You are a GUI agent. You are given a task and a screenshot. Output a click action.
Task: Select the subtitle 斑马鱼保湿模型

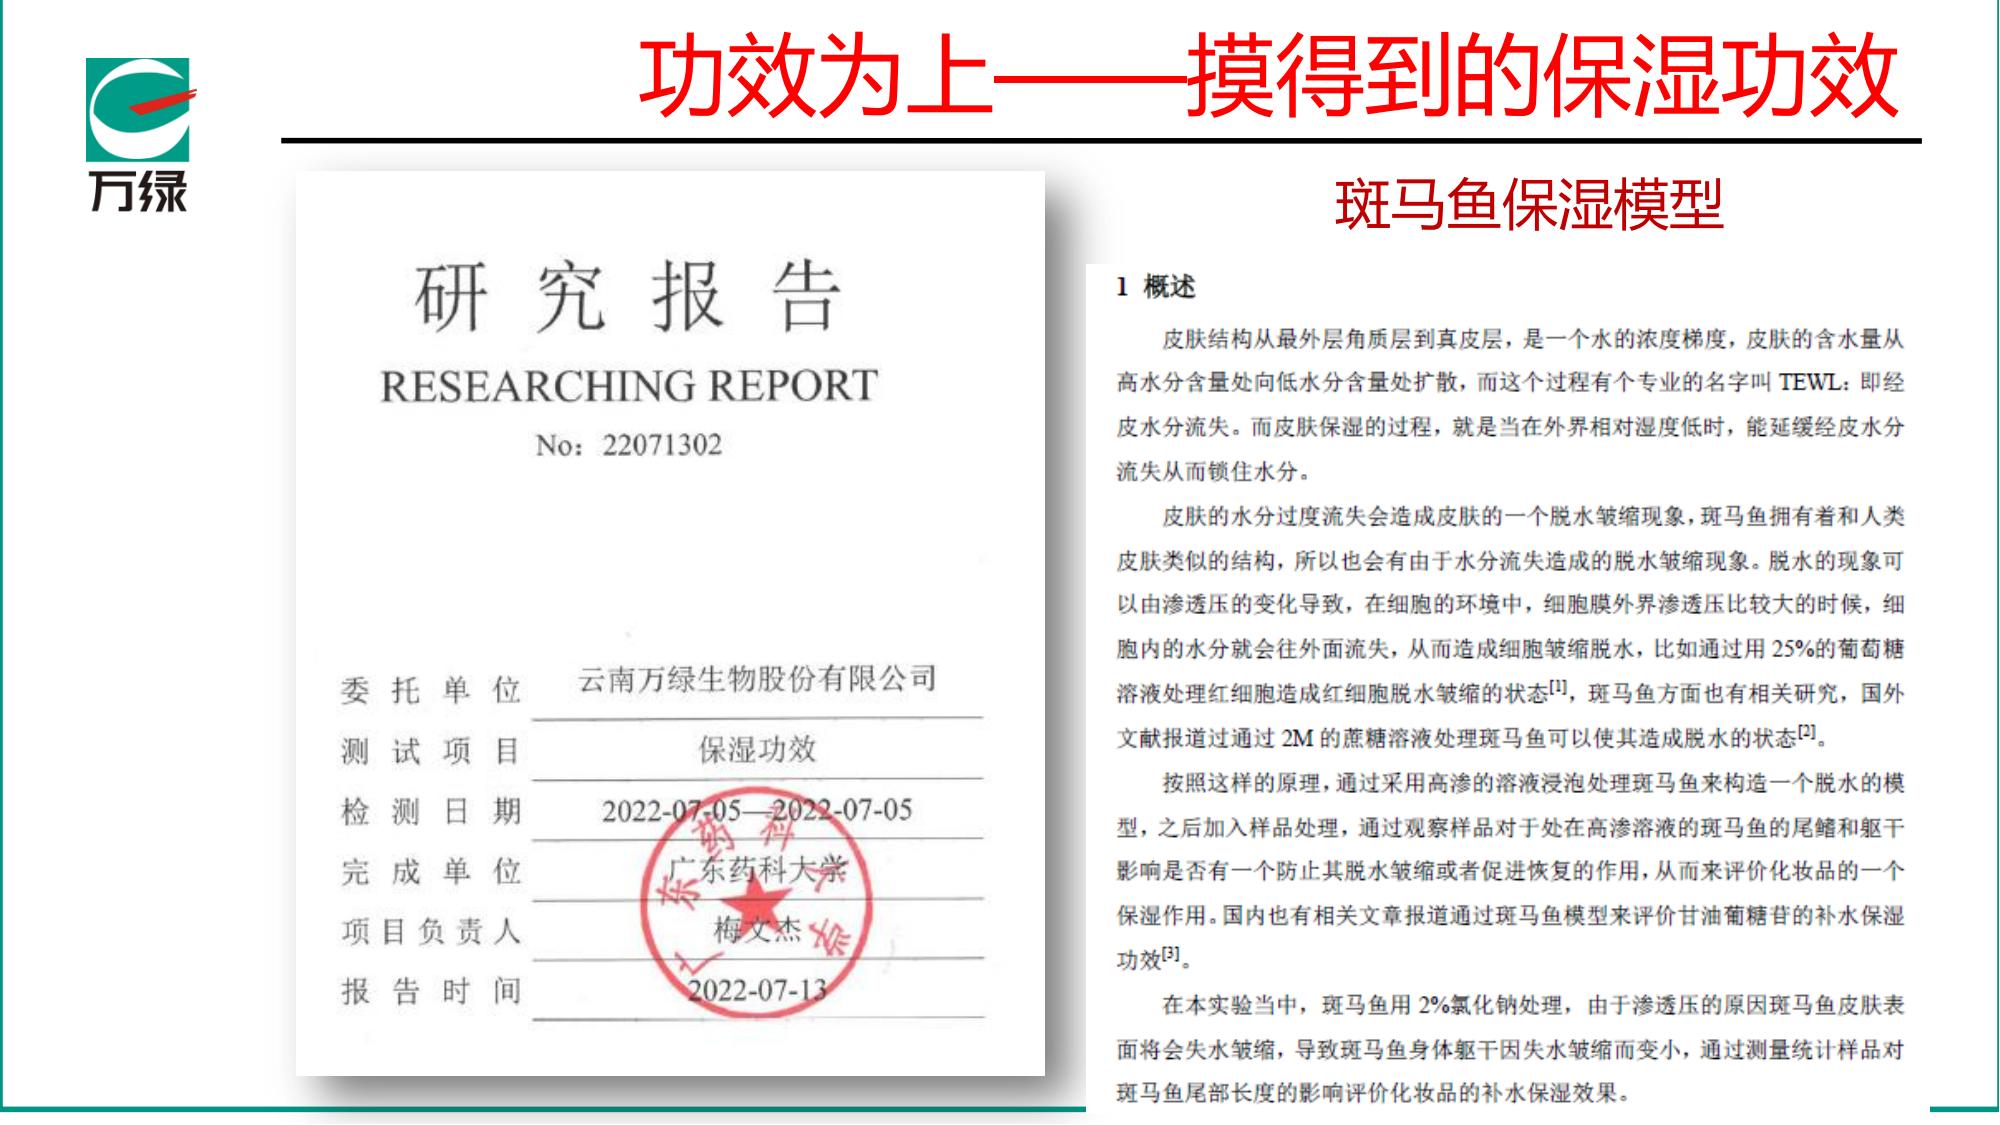click(1529, 205)
